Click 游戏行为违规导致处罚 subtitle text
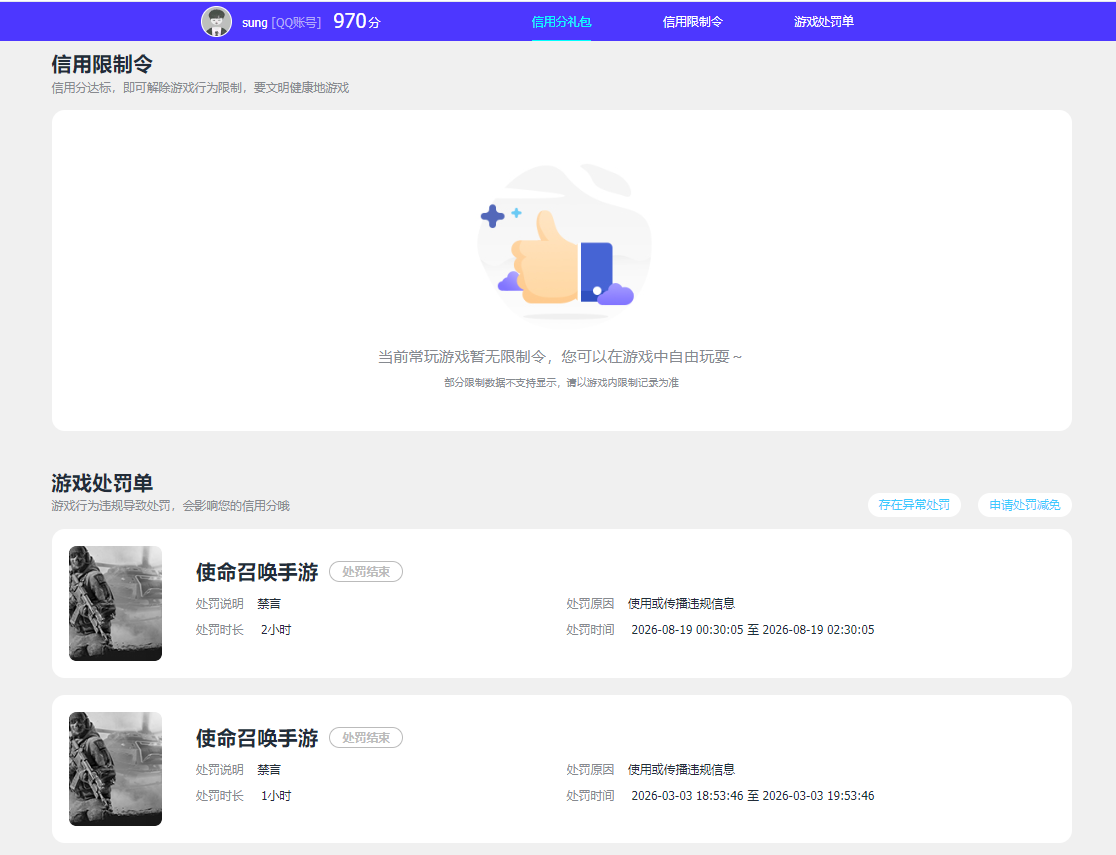 click(x=170, y=505)
